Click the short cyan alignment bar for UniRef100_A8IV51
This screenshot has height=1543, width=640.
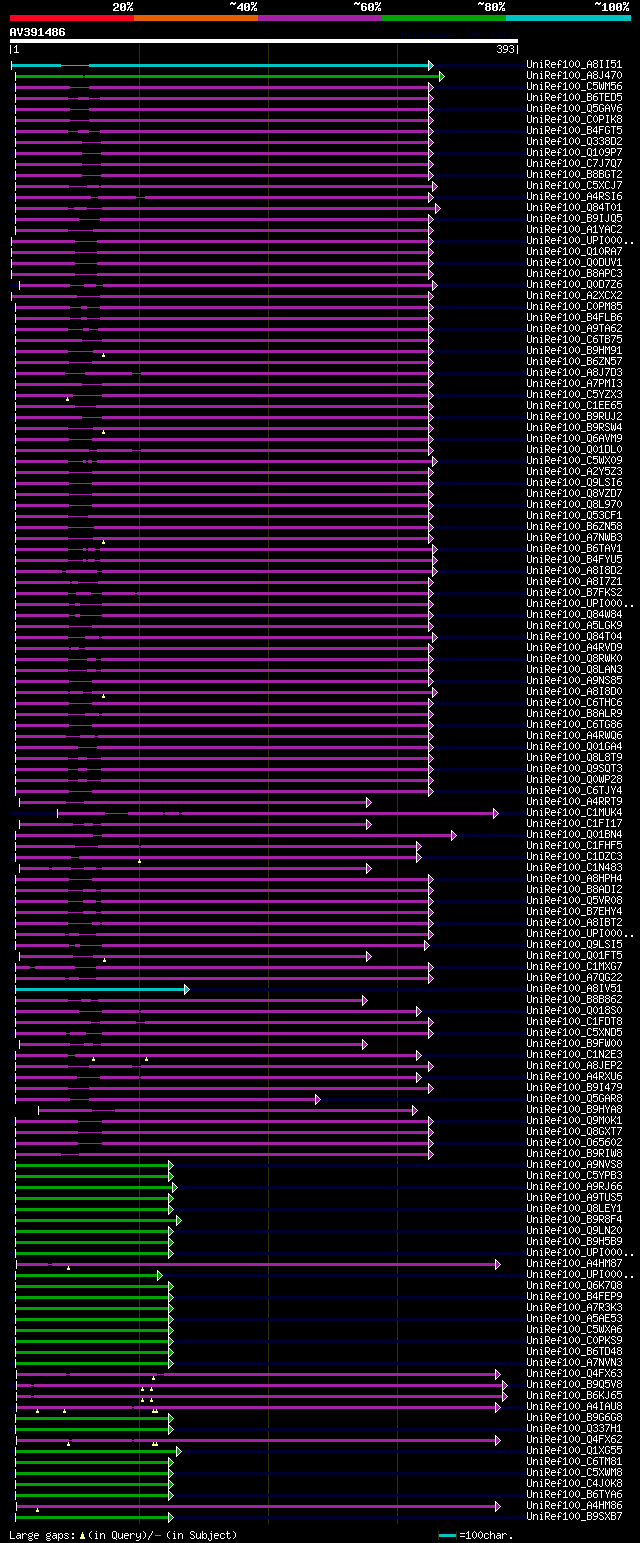(x=100, y=989)
